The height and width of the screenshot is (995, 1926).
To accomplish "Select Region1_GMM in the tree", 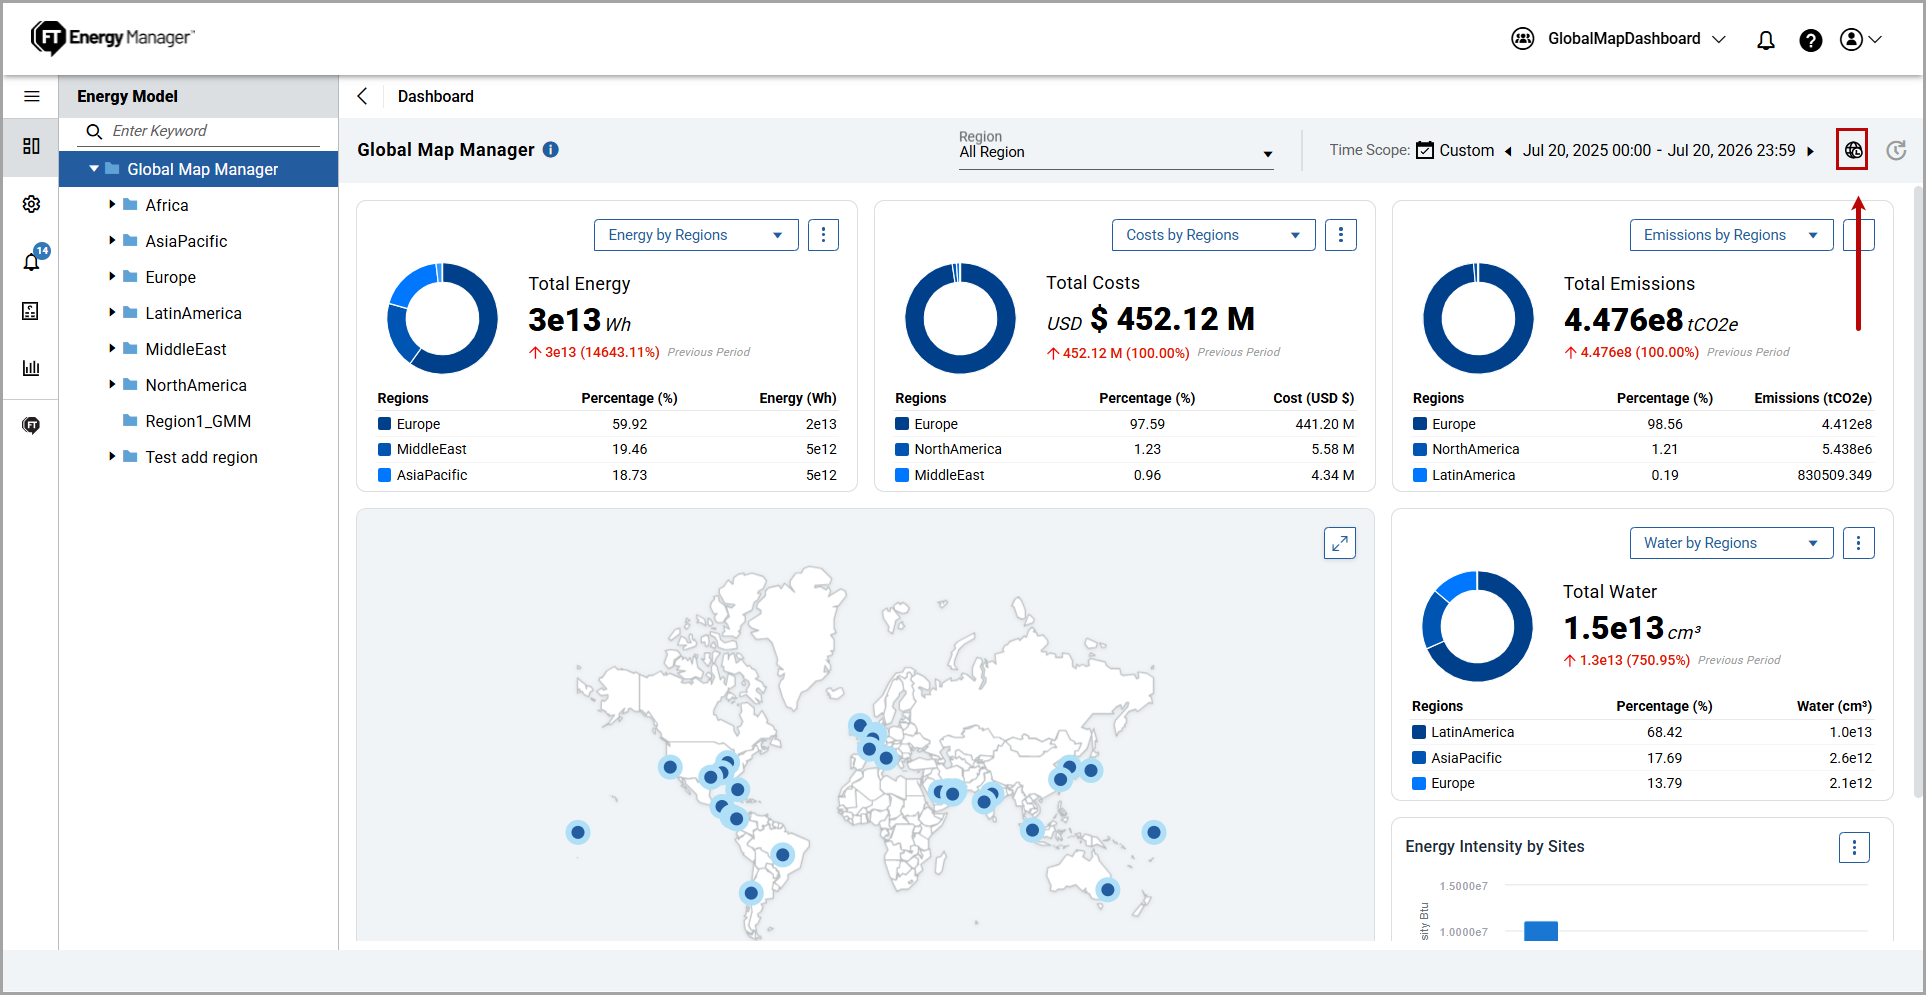I will point(198,421).
